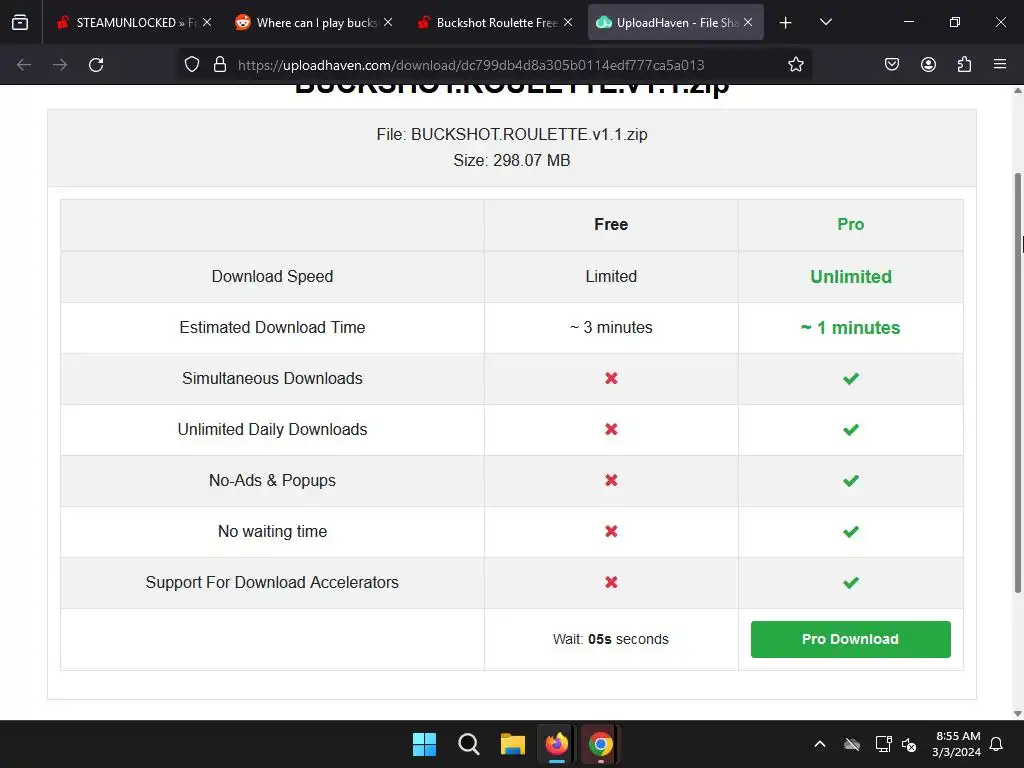
Task: Click the 'Download Speed' row label
Action: pyautogui.click(x=272, y=276)
